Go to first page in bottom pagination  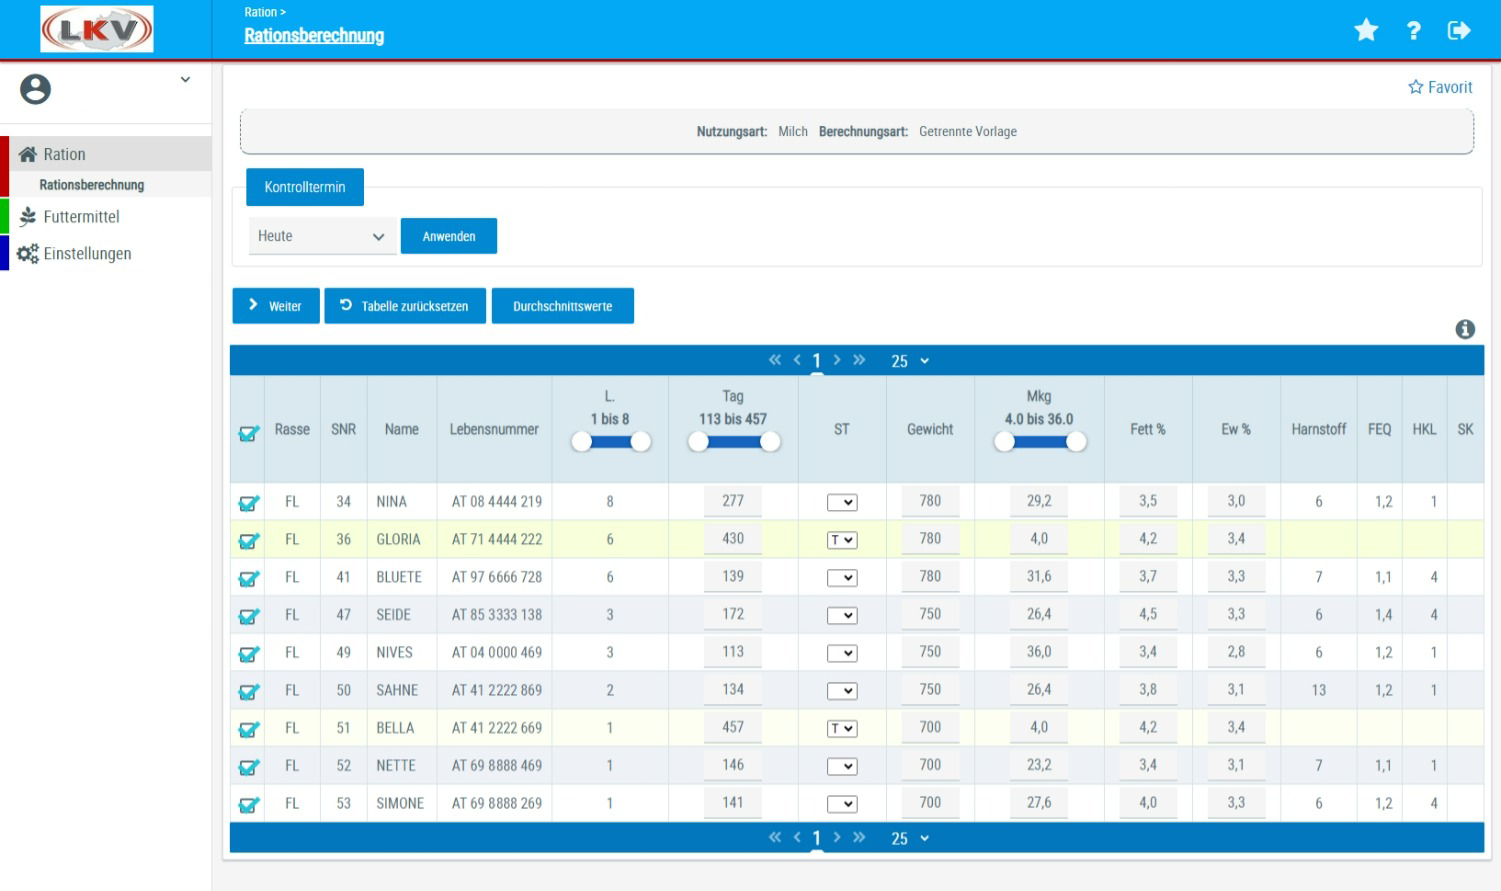pyautogui.click(x=774, y=838)
